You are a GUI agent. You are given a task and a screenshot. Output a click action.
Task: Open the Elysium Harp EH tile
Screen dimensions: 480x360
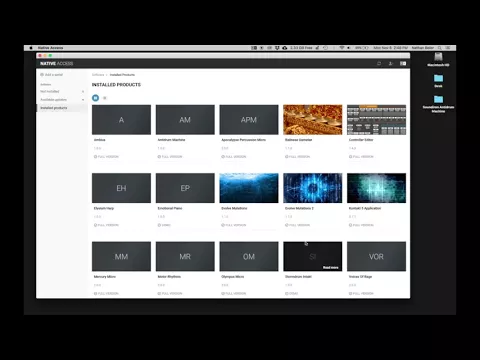pyautogui.click(x=121, y=188)
